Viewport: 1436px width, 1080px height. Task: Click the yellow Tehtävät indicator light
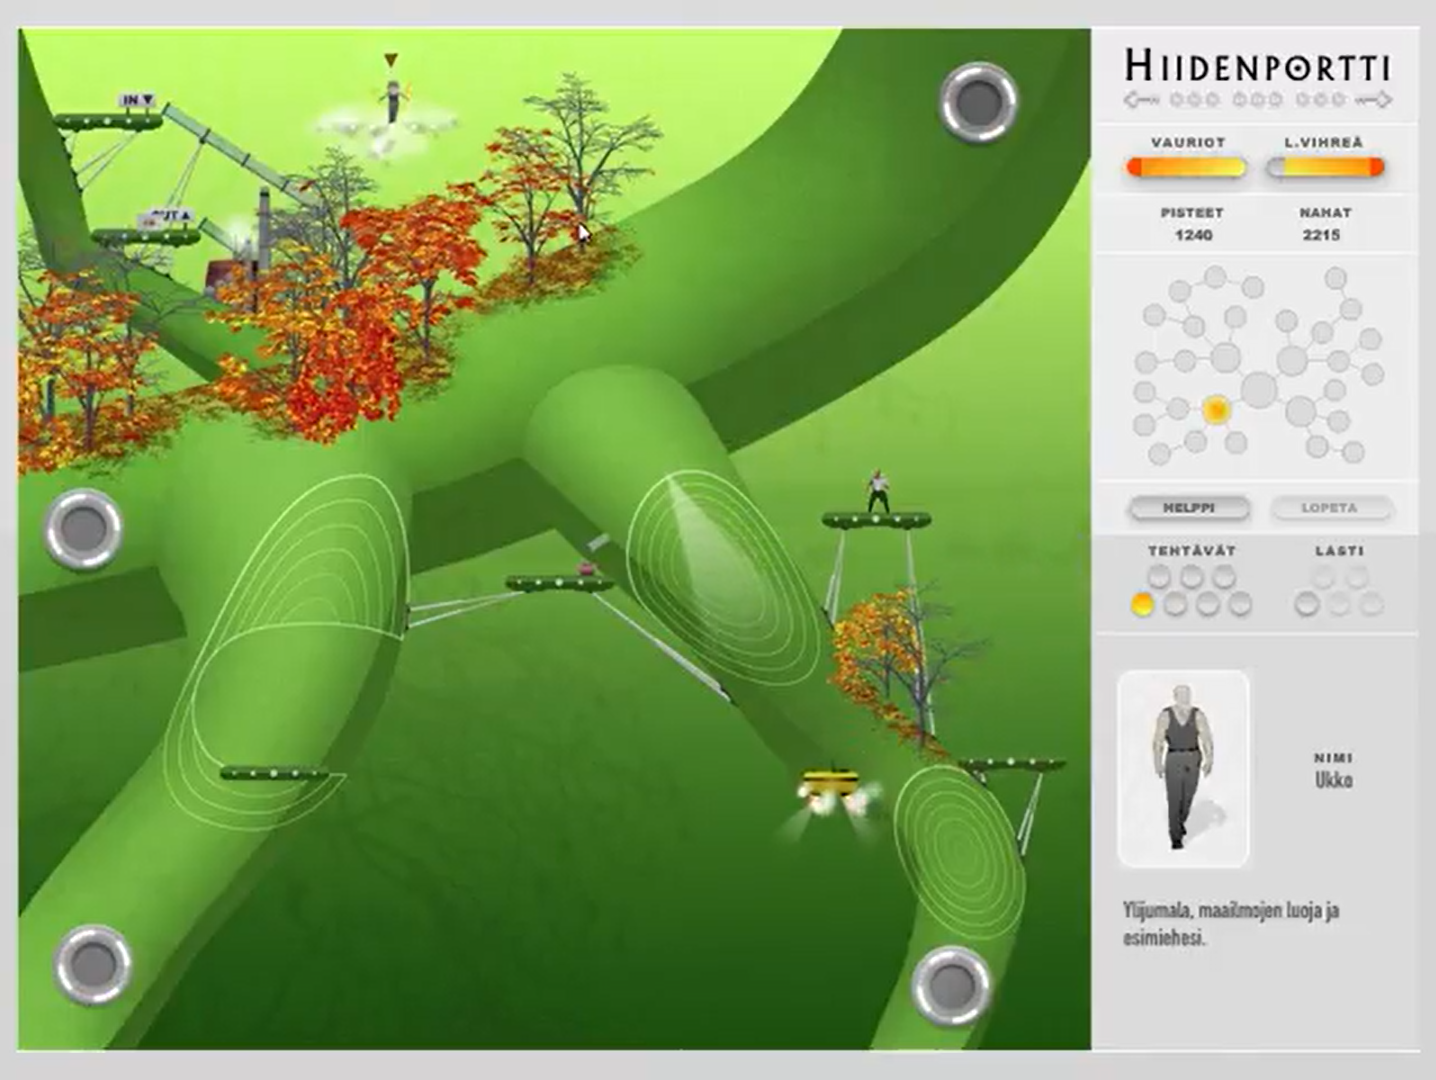click(1142, 604)
